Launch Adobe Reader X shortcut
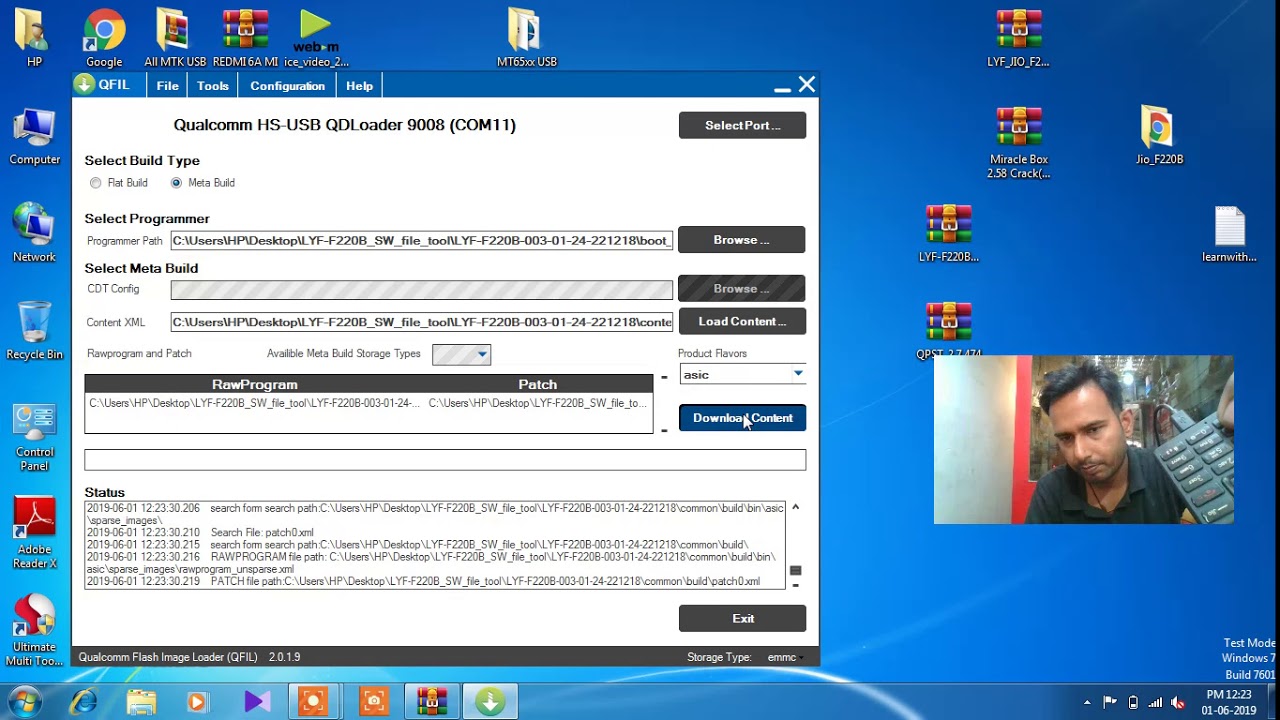The width and height of the screenshot is (1280, 720). [34, 534]
